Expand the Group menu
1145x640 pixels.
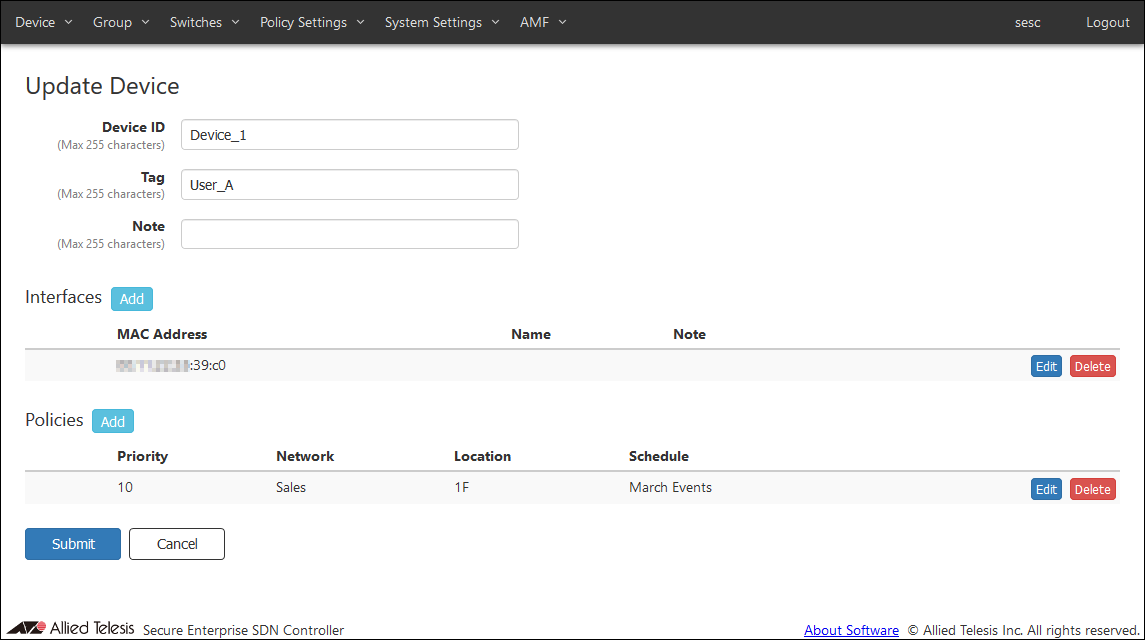120,22
